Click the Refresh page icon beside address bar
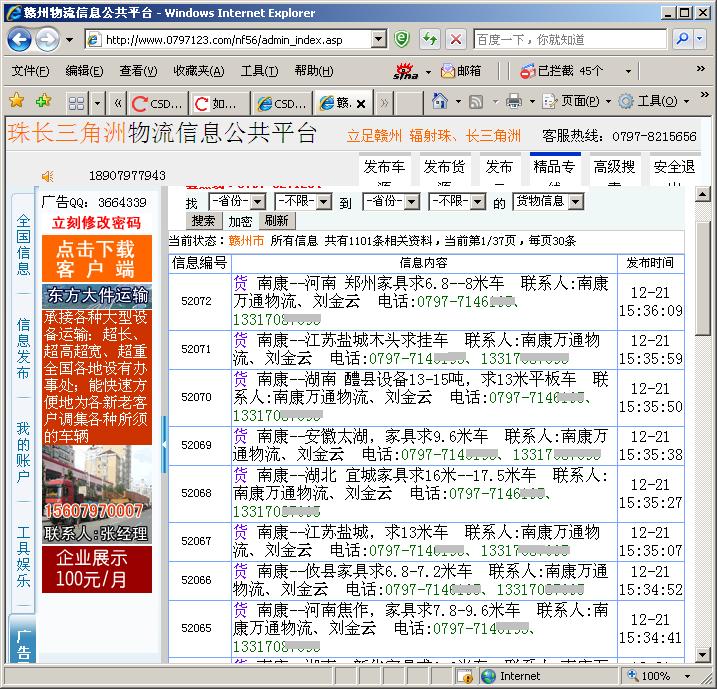717x689 pixels. pyautogui.click(x=430, y=39)
